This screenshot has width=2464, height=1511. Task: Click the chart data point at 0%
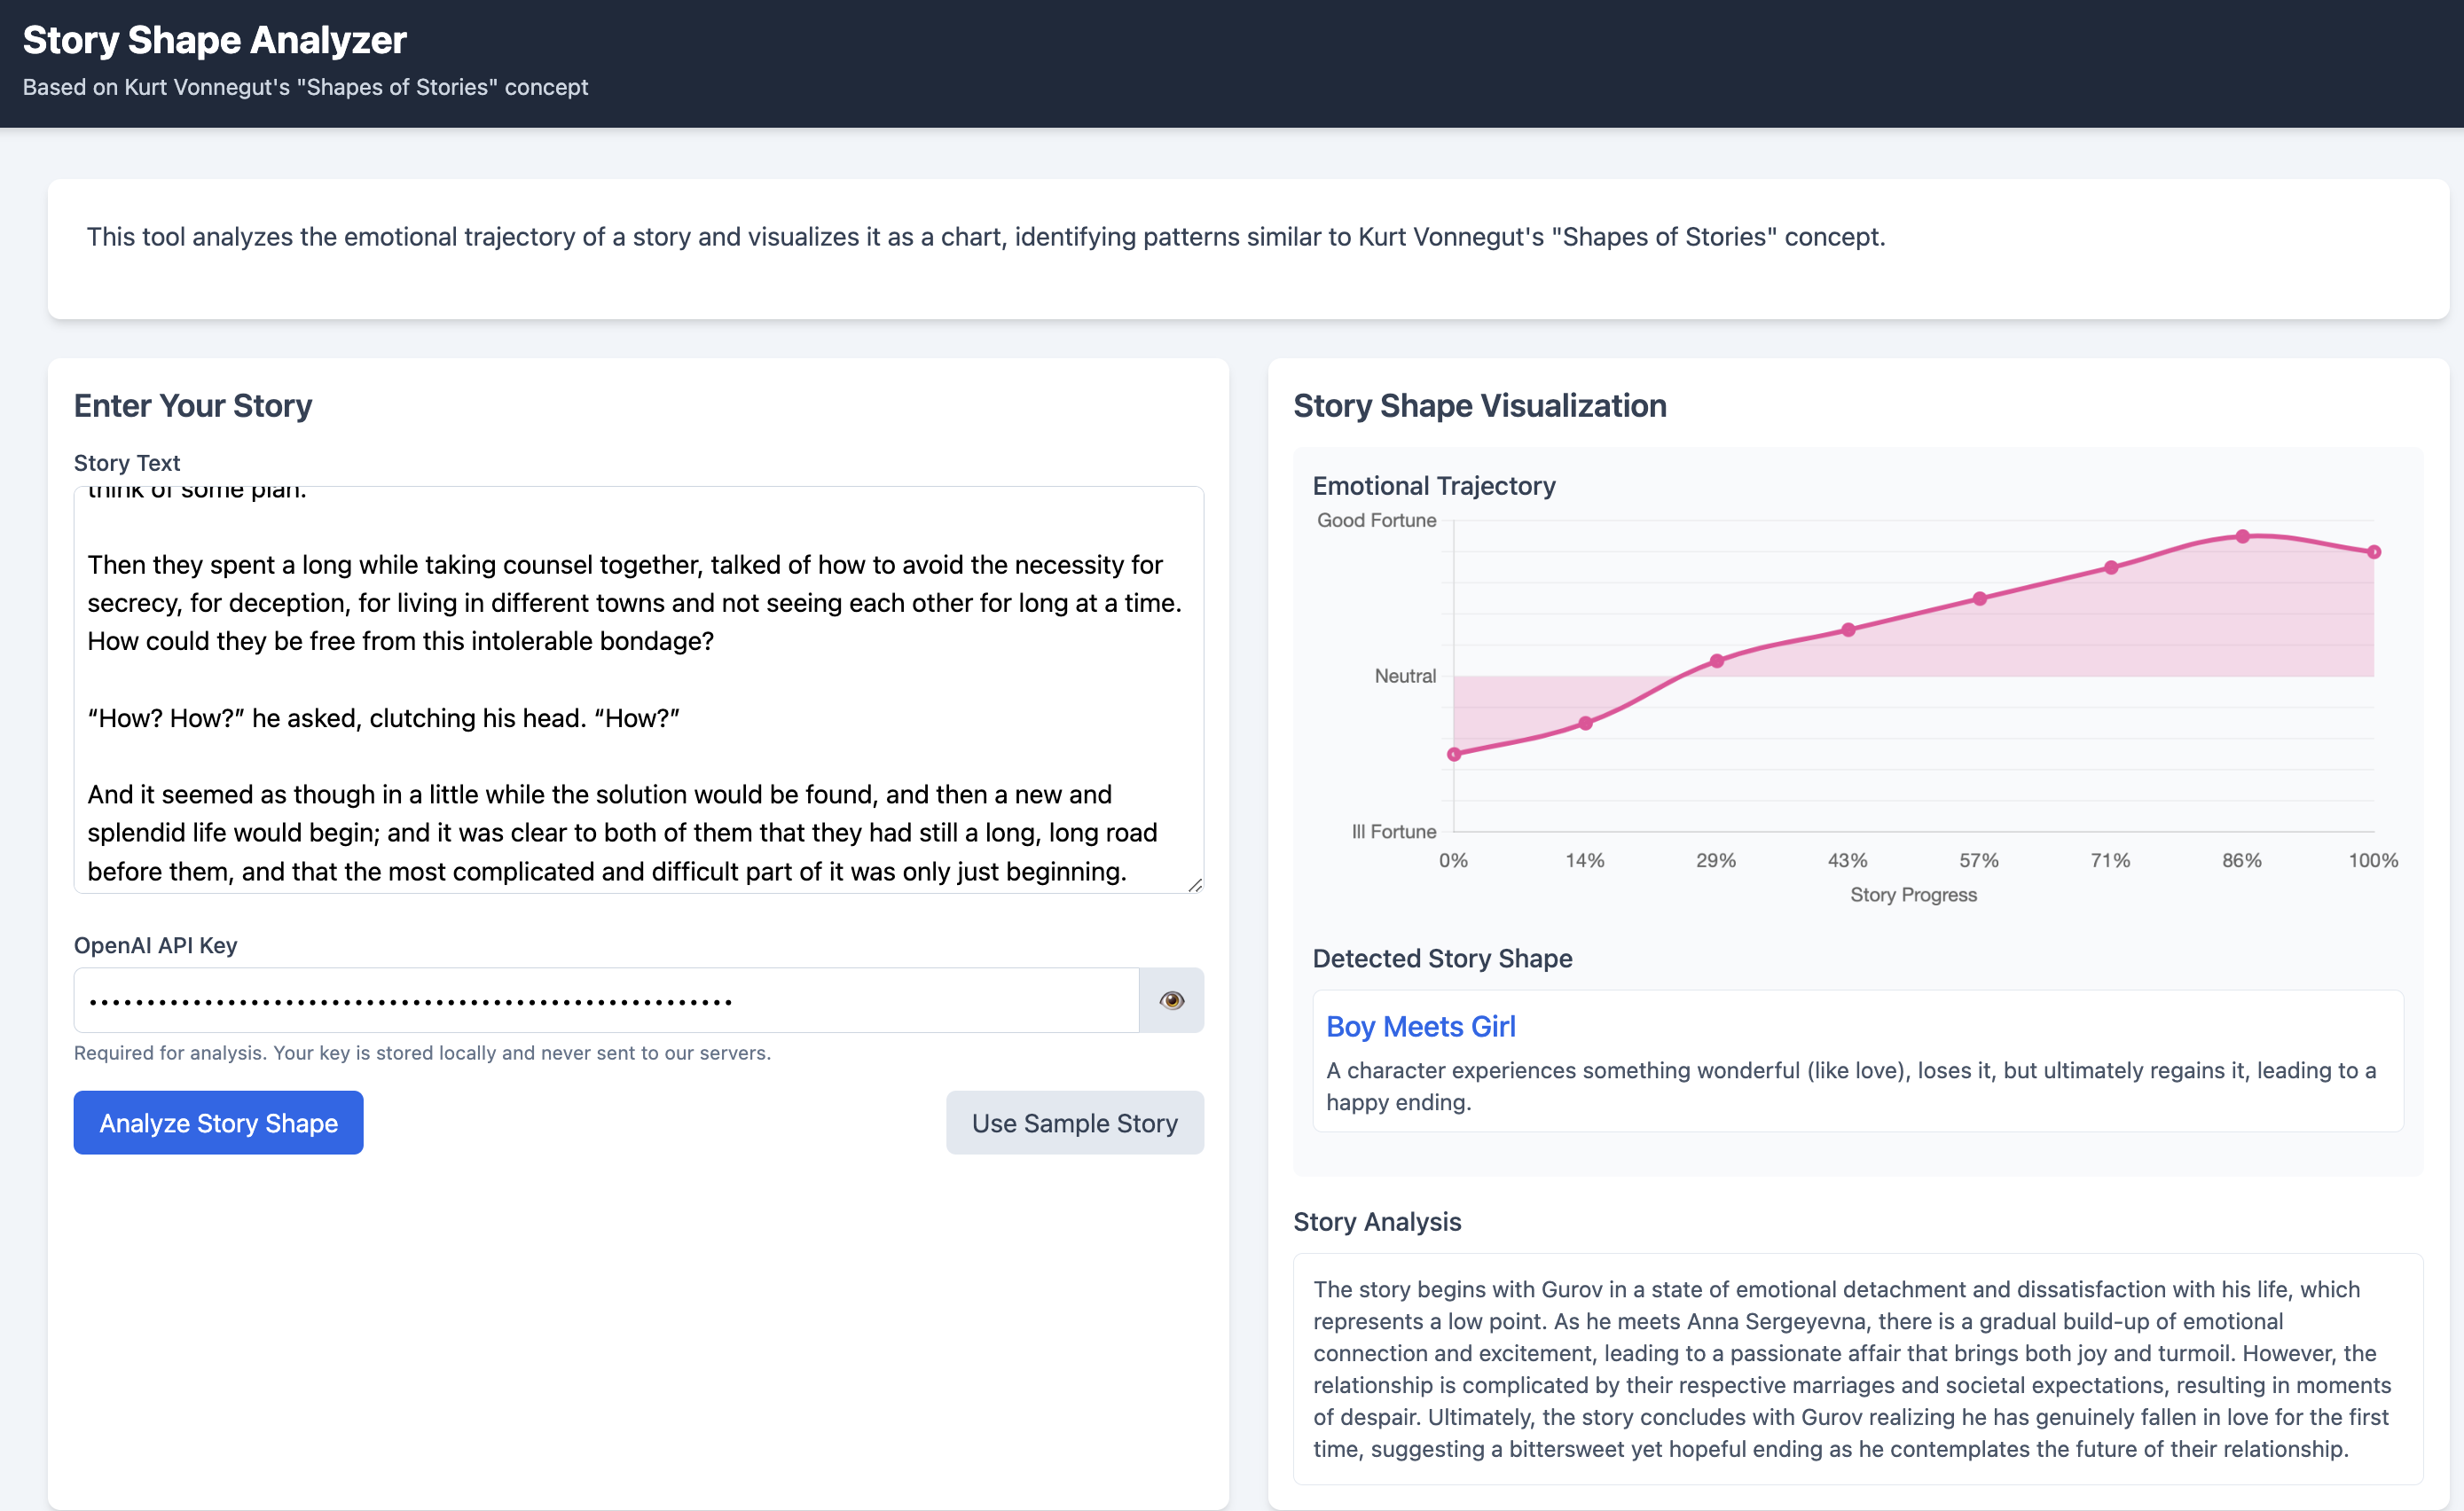(x=1454, y=754)
